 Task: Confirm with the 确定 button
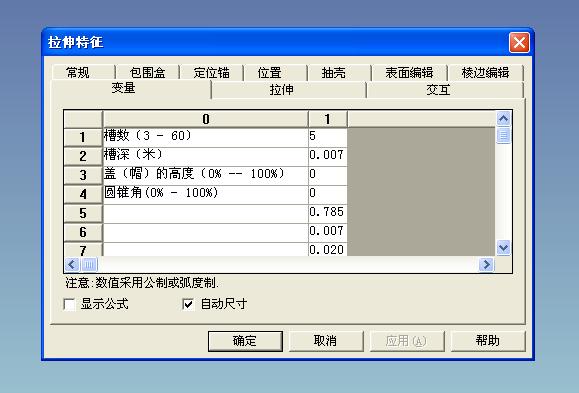[245, 341]
